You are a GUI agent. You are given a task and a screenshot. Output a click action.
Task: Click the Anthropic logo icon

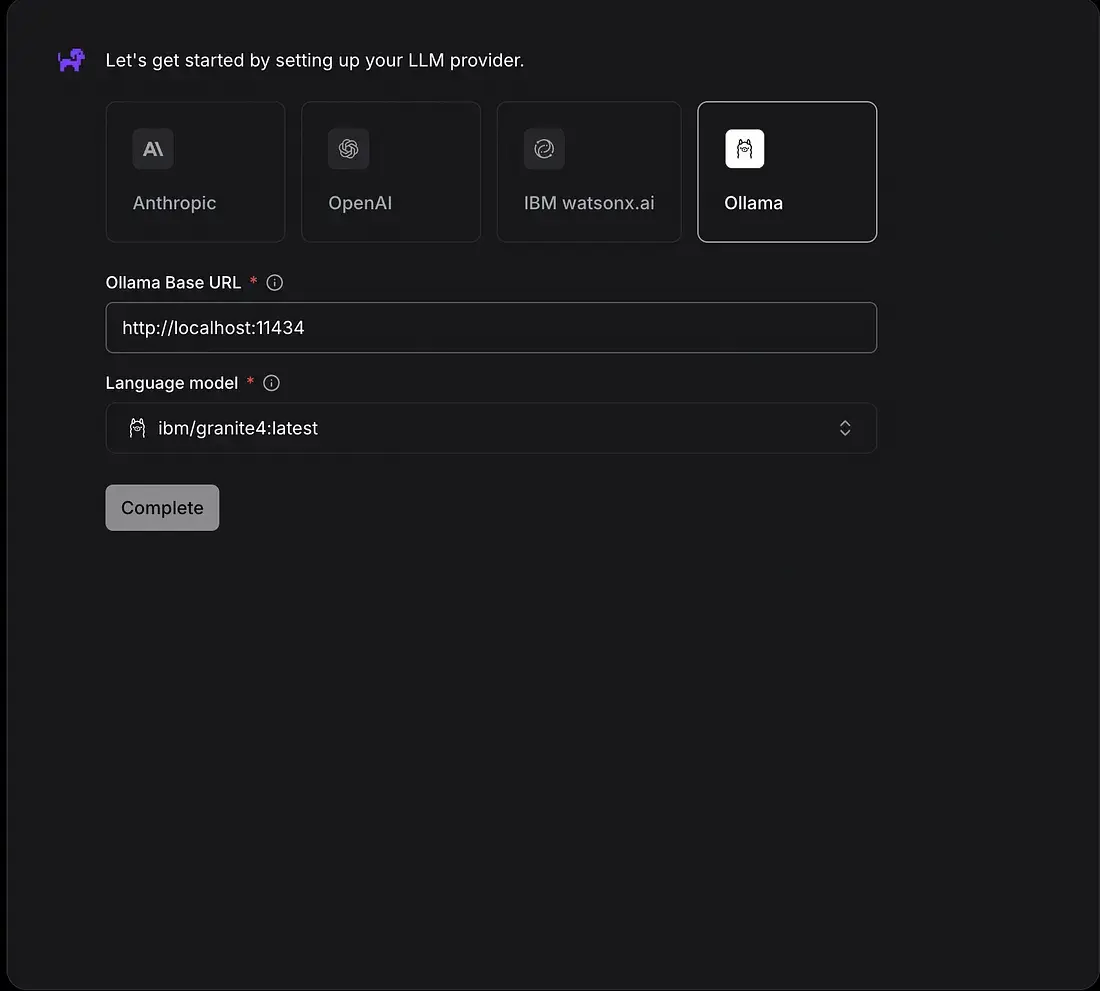(153, 149)
